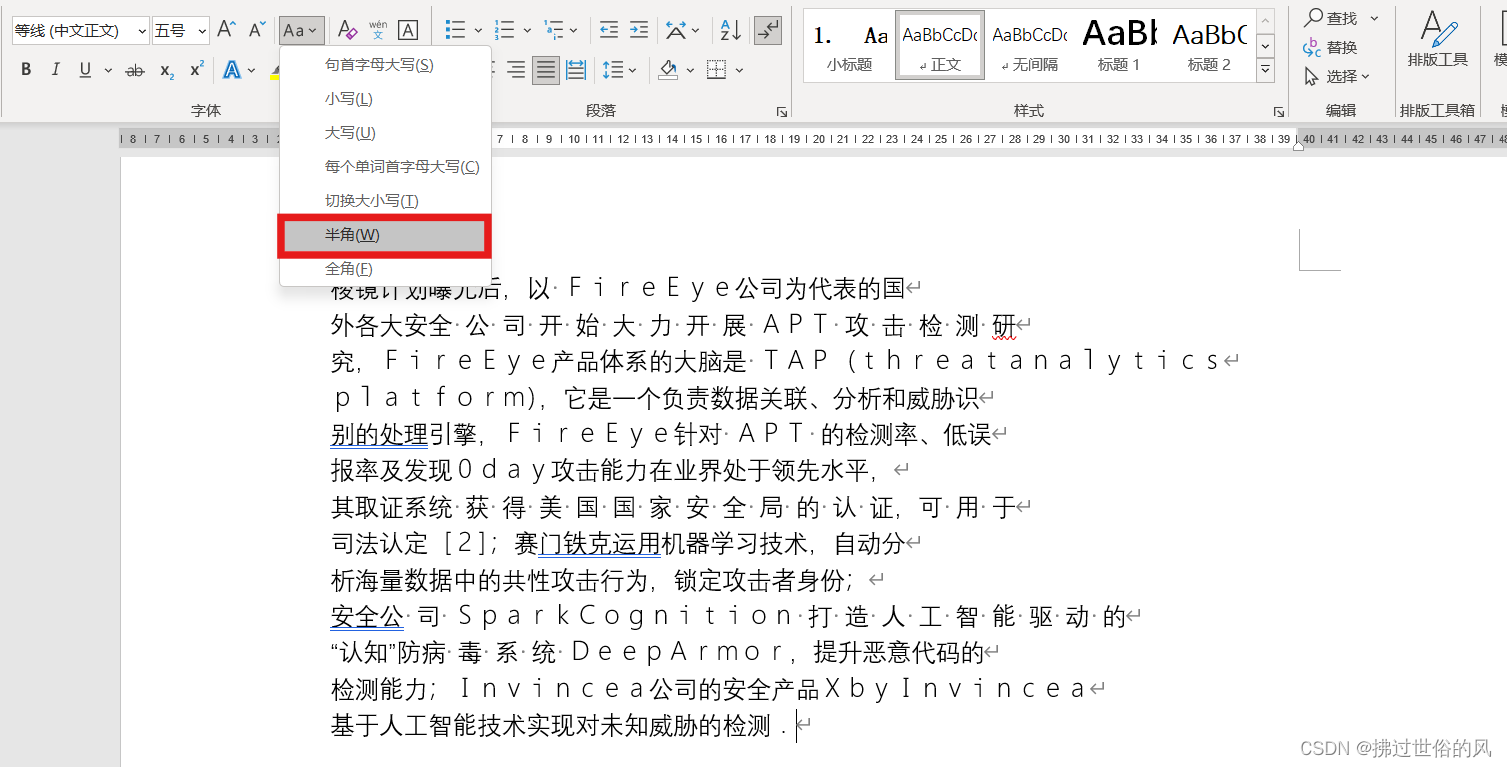Apply the 标题 1 style
This screenshot has width=1507, height=767.
pyautogui.click(x=1119, y=46)
